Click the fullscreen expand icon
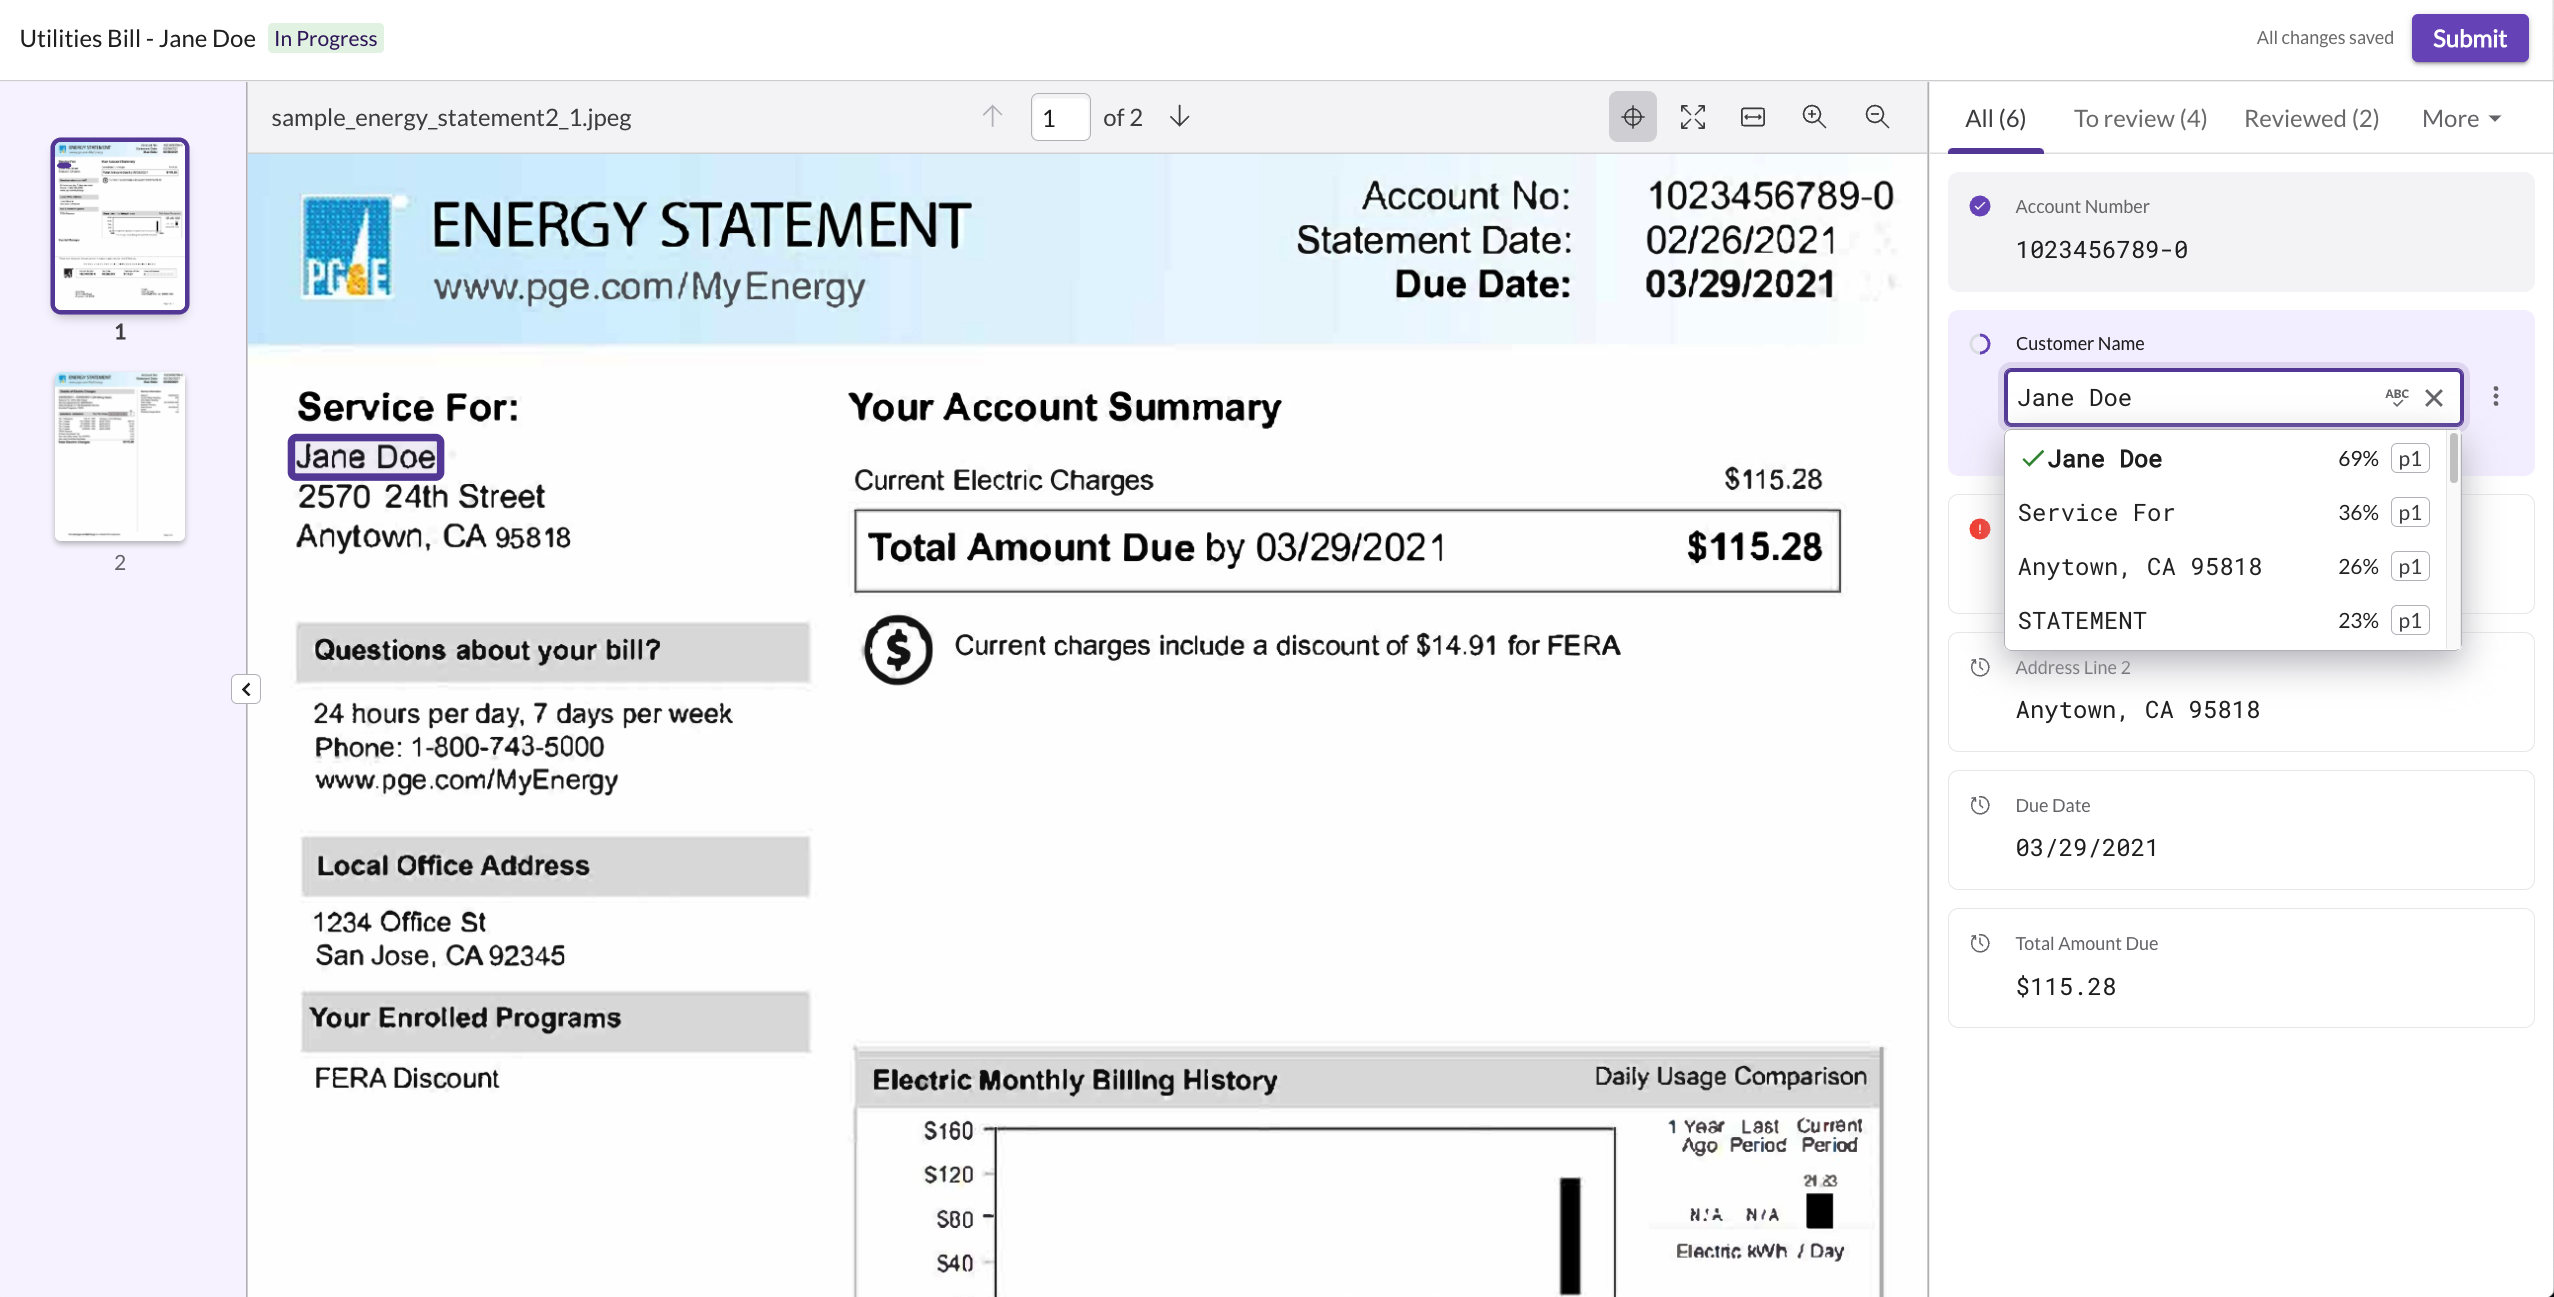The width and height of the screenshot is (2554, 1297). click(1692, 117)
